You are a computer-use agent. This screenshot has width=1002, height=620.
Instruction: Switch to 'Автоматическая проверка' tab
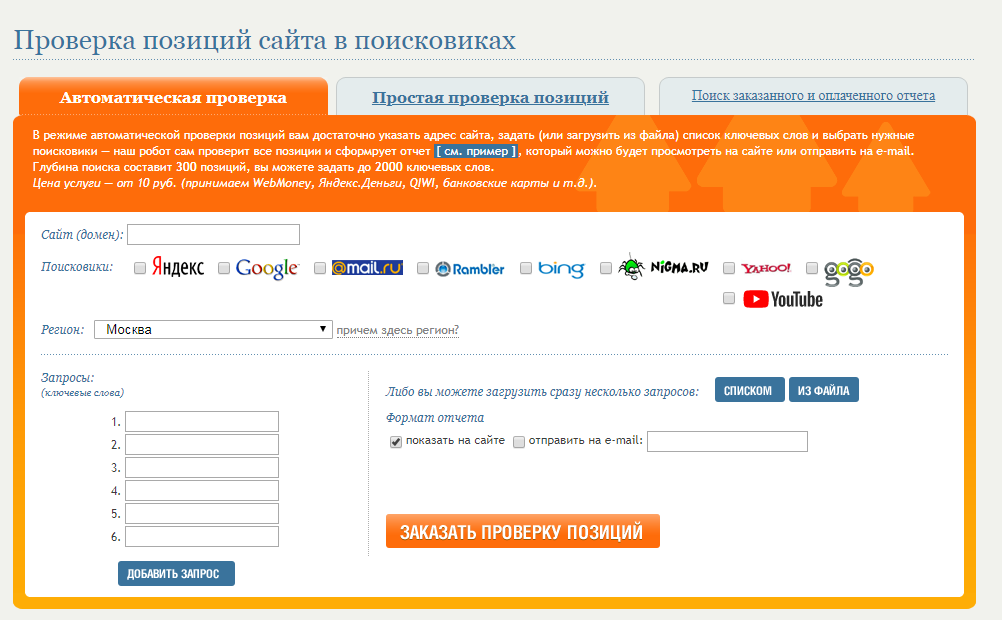(173, 98)
